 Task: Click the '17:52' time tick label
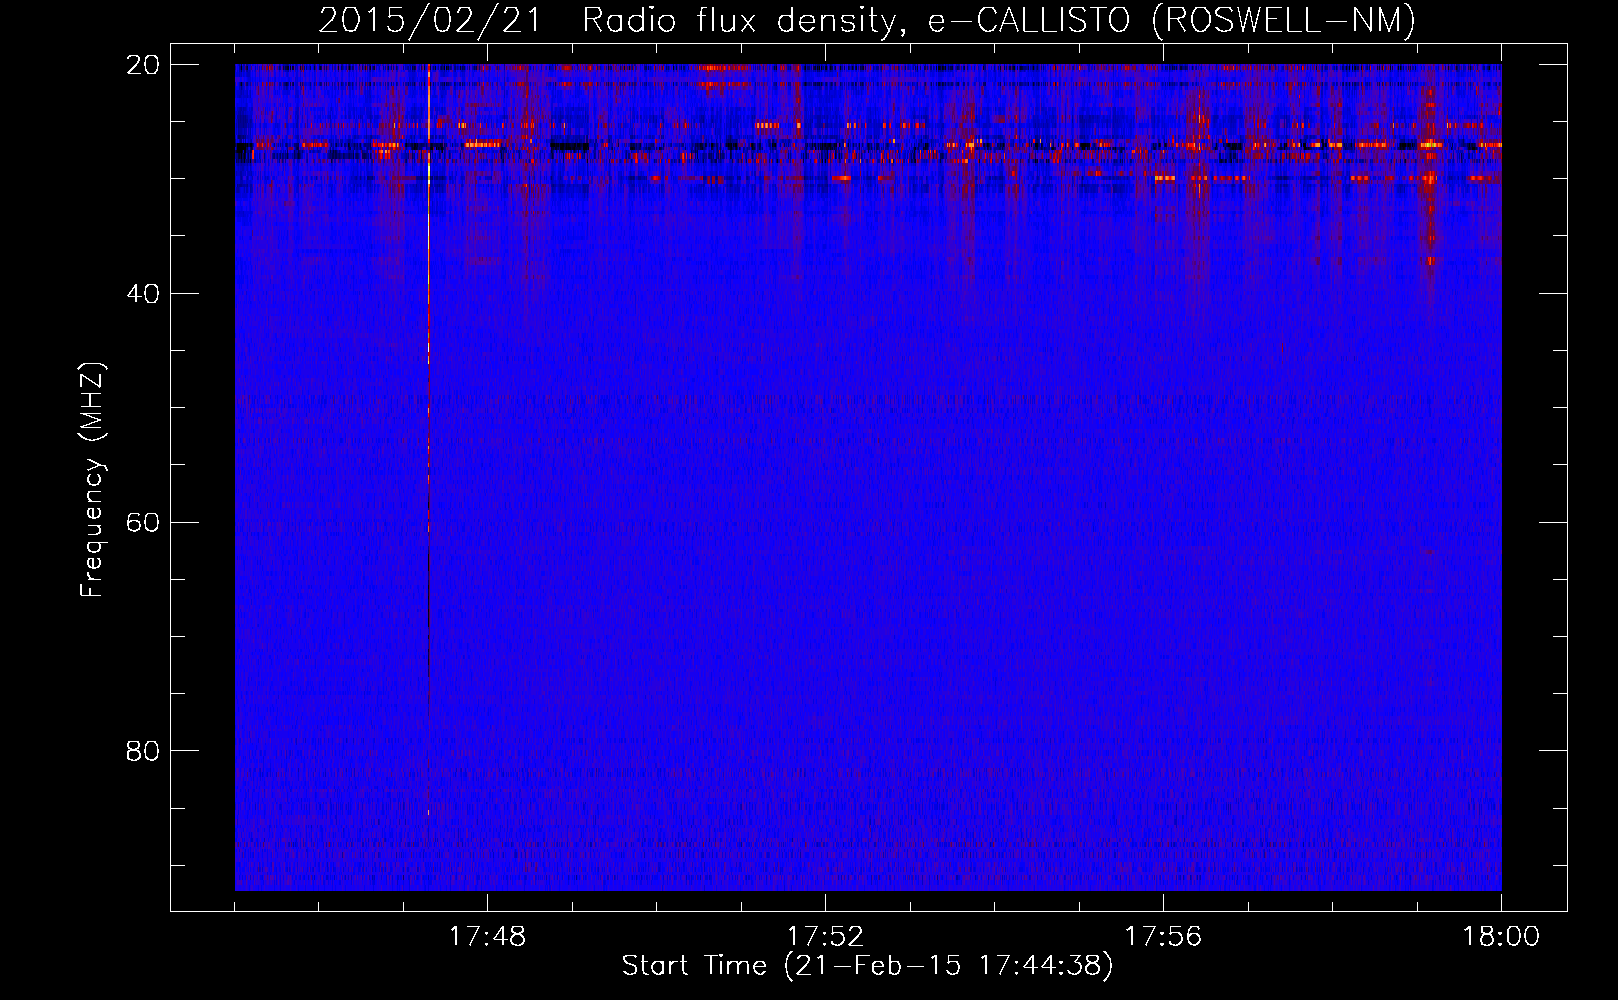(825, 937)
